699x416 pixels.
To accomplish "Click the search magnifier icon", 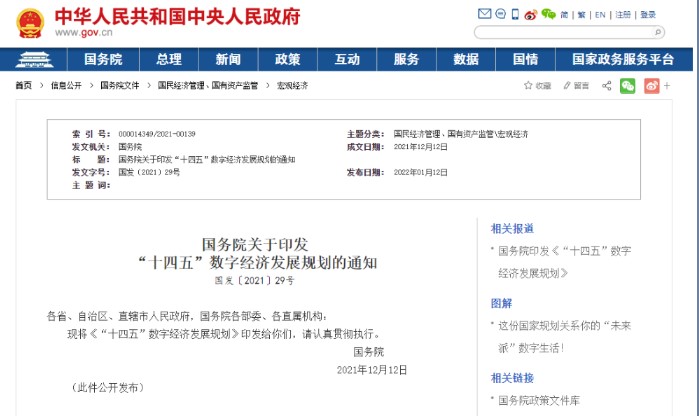I will pos(658,32).
